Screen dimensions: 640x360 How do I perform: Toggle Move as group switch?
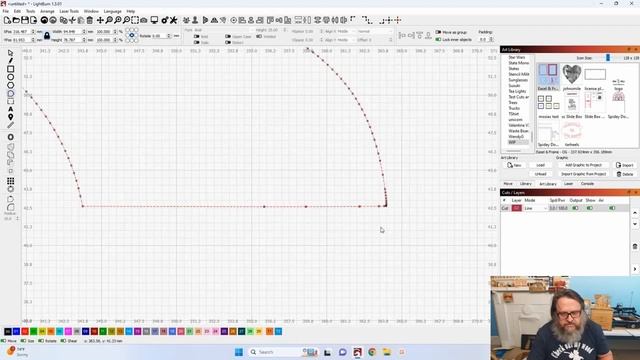pyautogui.click(x=438, y=32)
